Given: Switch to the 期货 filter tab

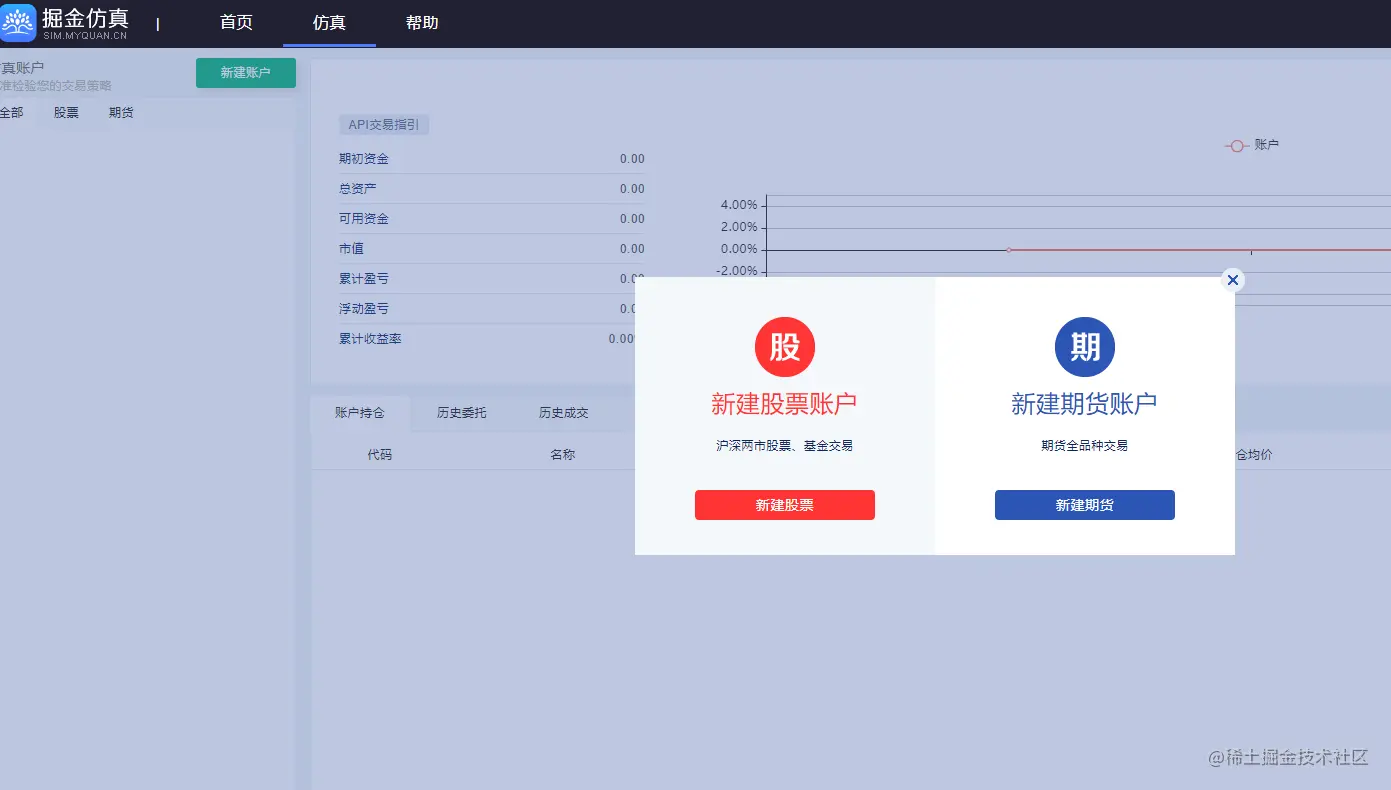Looking at the screenshot, I should (120, 112).
